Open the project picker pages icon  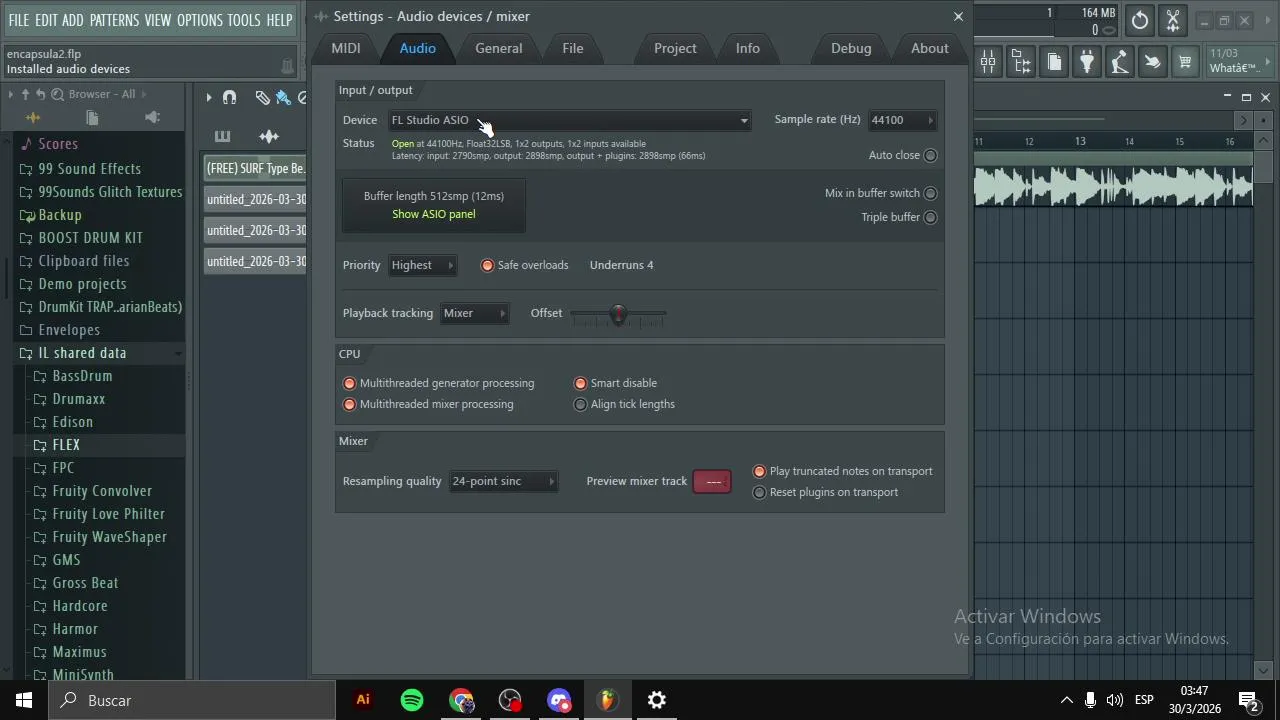point(1054,62)
